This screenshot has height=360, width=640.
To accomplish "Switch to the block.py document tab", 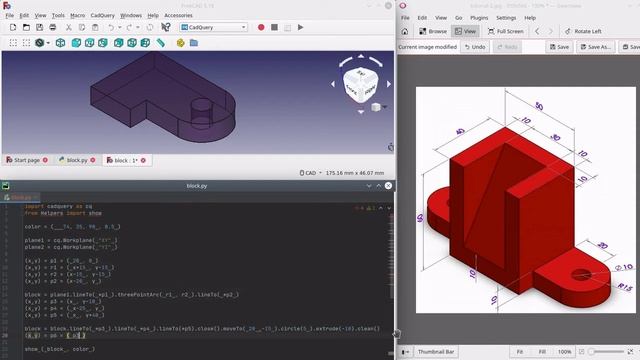I will 77,160.
